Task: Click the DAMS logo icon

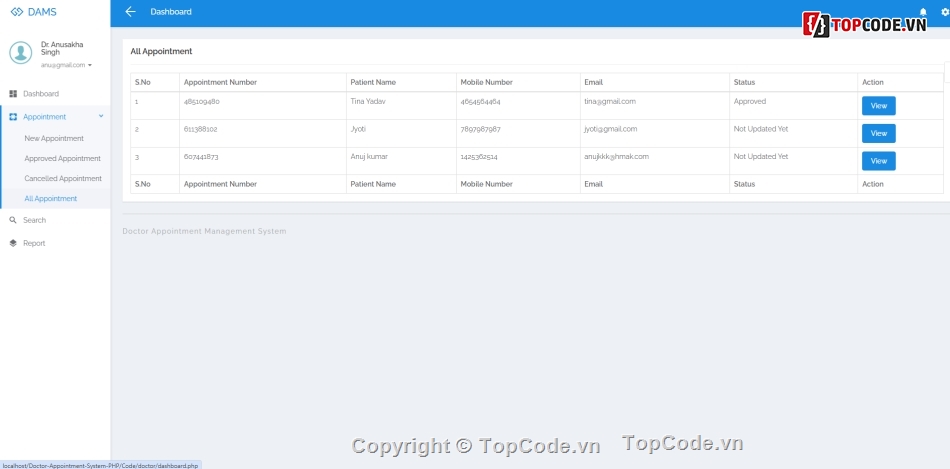Action: pos(16,12)
